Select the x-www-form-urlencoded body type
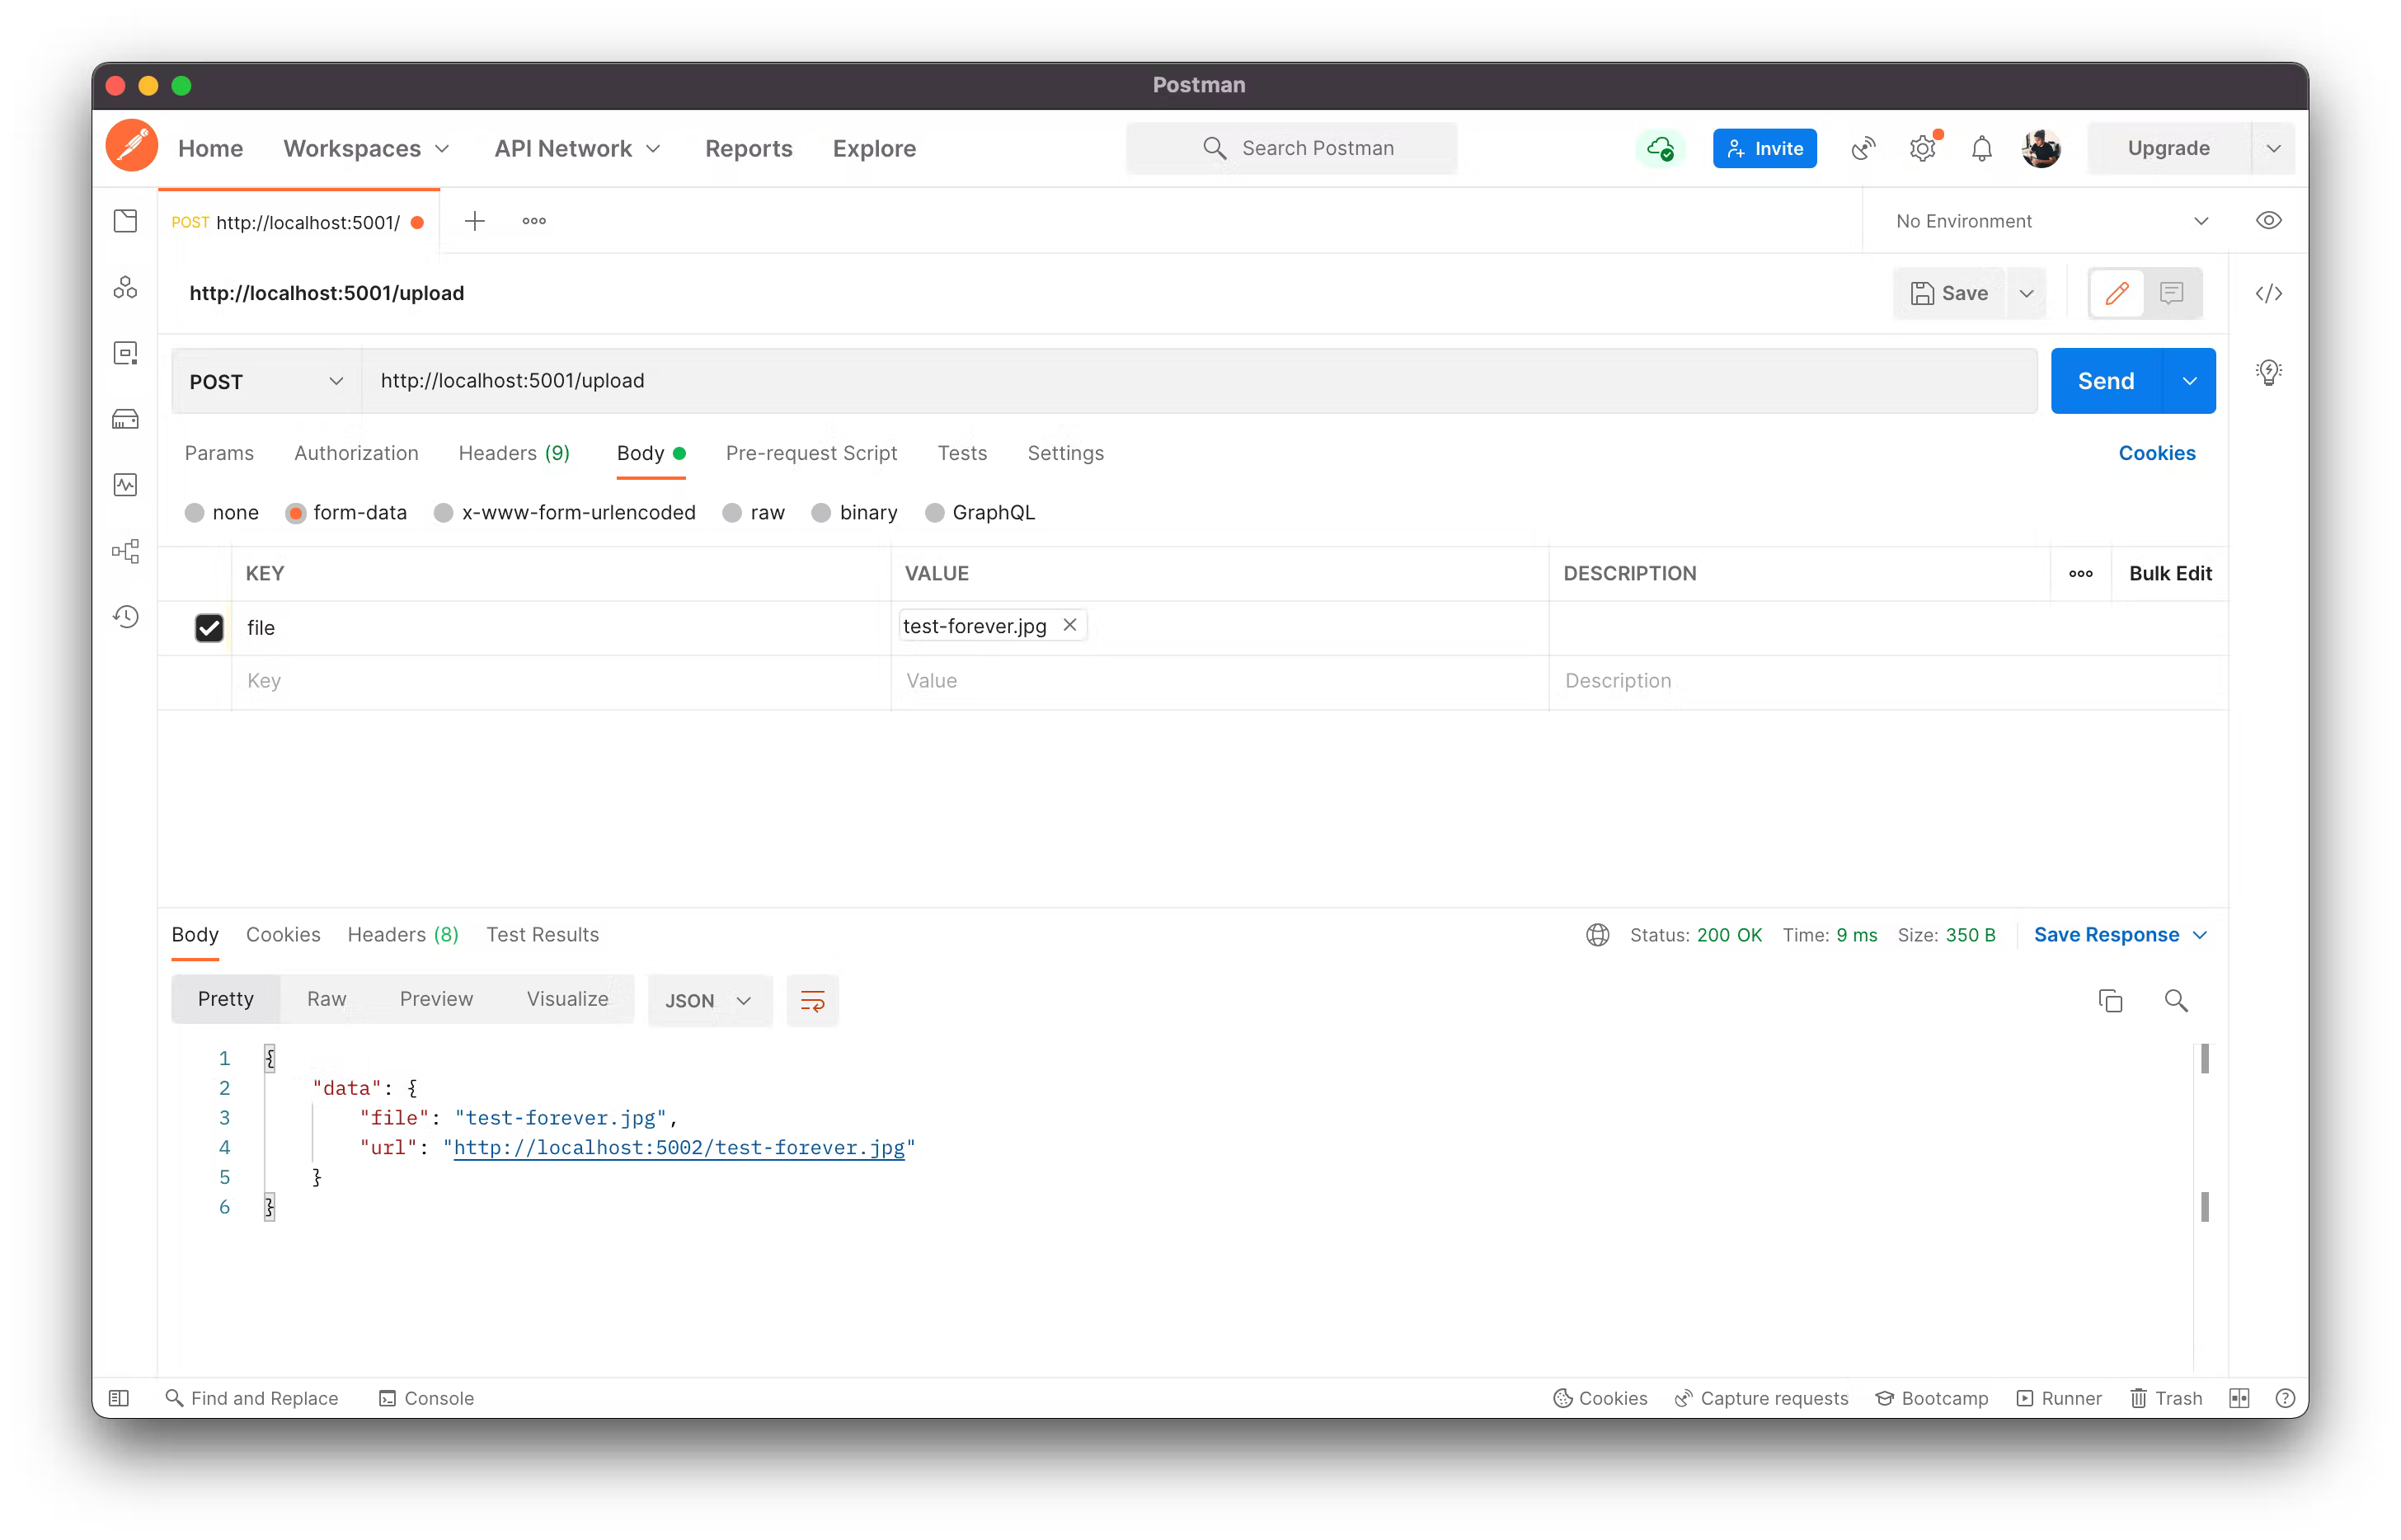Viewport: 2401px width, 1540px height. [565, 513]
